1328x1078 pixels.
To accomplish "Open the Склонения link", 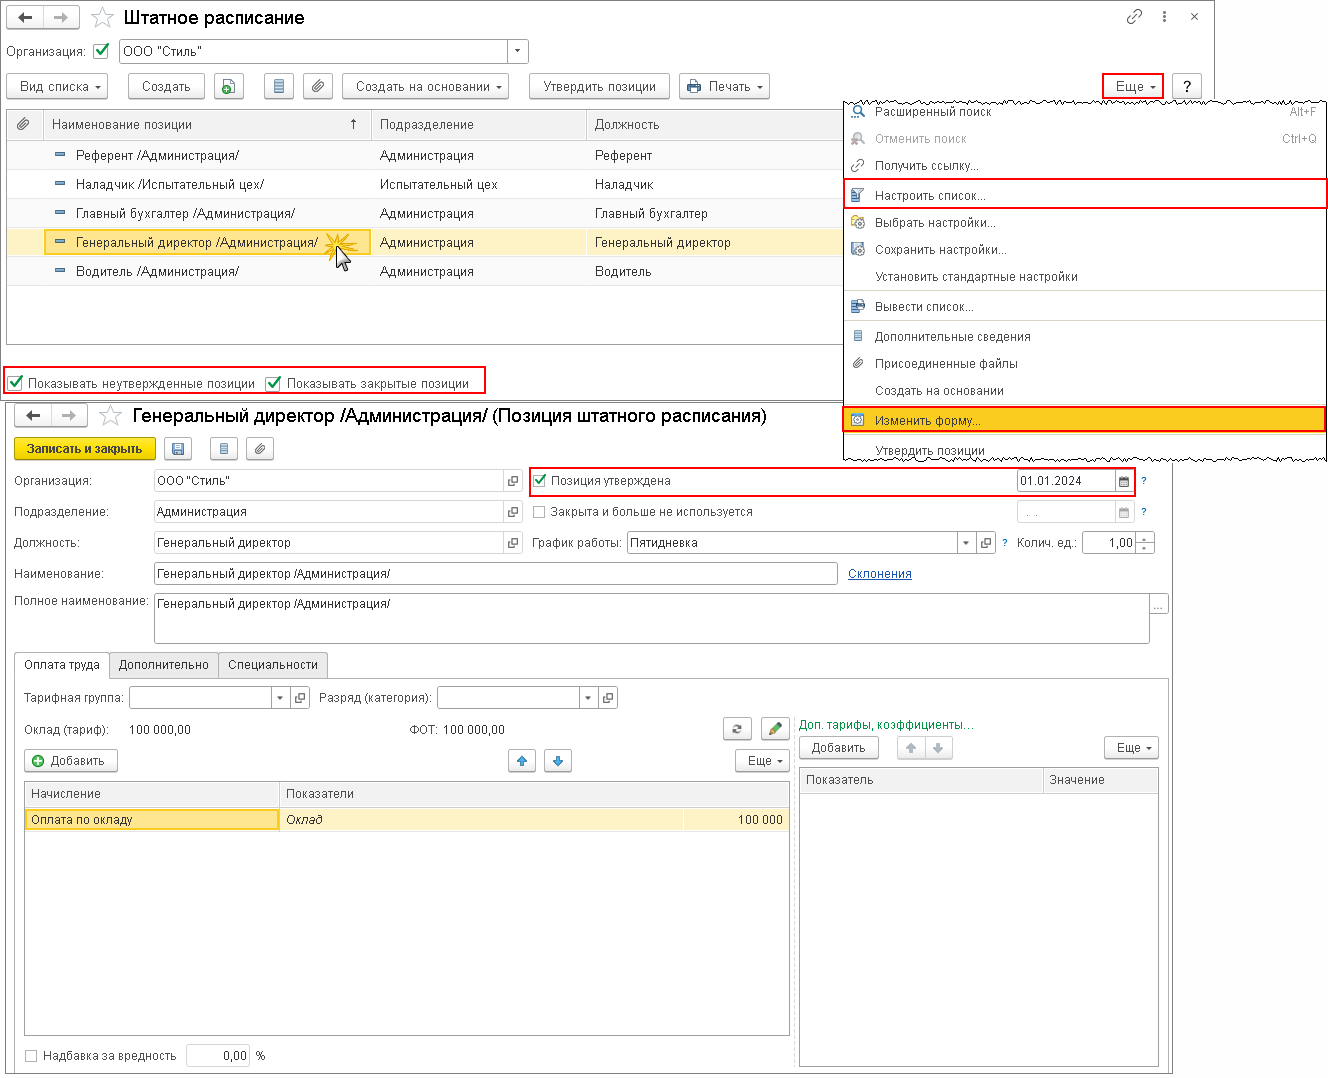I will click(880, 574).
